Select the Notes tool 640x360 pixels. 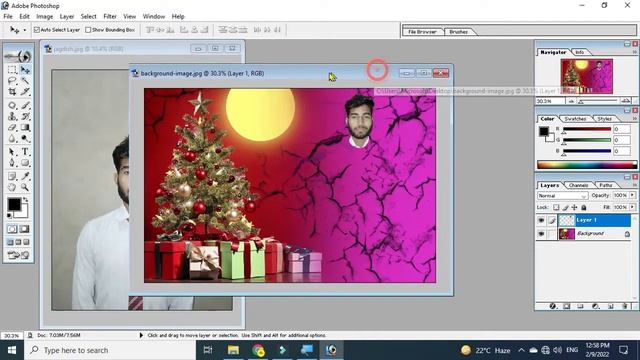12,176
